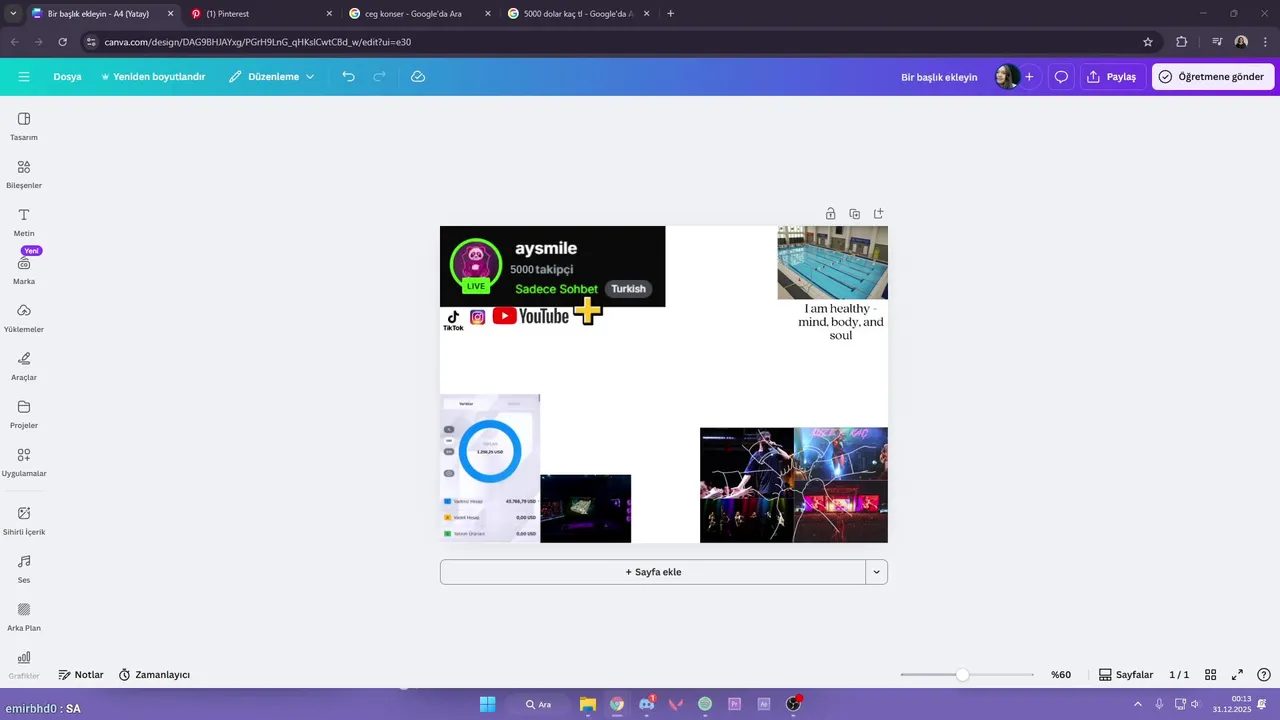This screenshot has width=1280, height=720.
Task: Select the swimming pool photo on canvas
Action: (x=832, y=262)
